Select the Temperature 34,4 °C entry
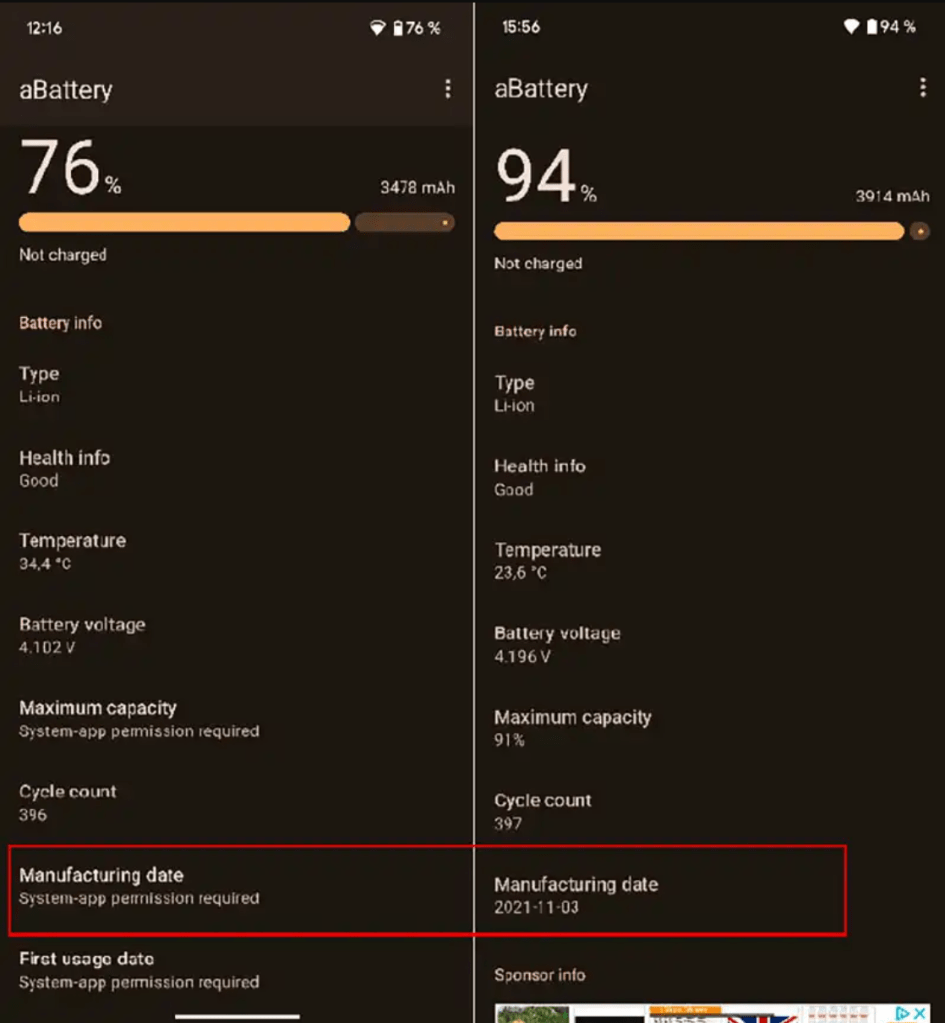 (x=73, y=551)
